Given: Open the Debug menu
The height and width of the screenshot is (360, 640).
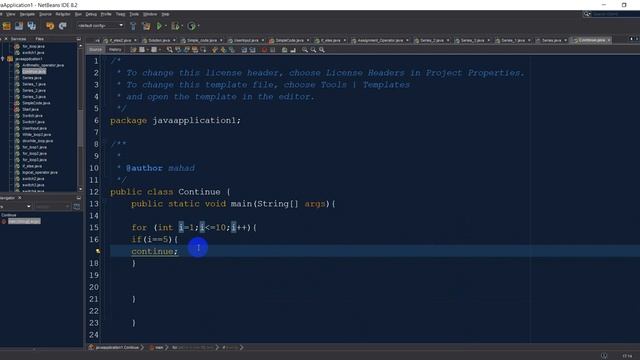Looking at the screenshot, I should click(x=91, y=14).
